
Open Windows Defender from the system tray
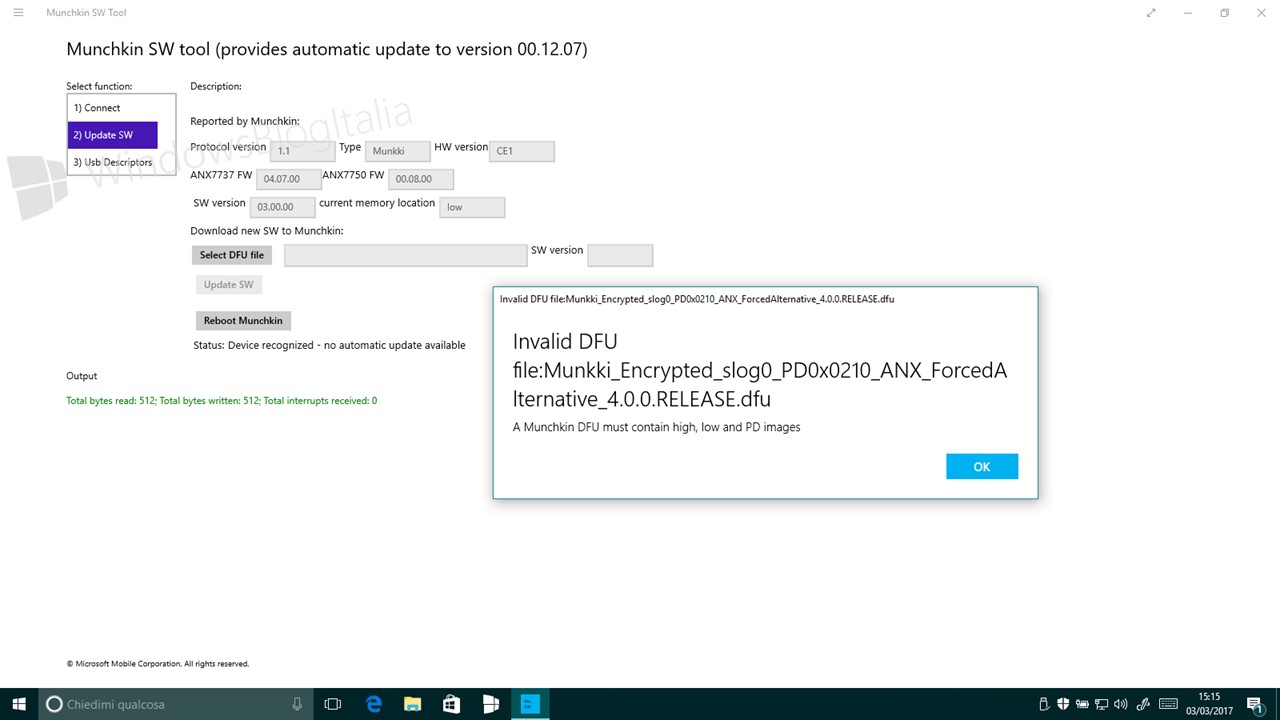[1063, 704]
